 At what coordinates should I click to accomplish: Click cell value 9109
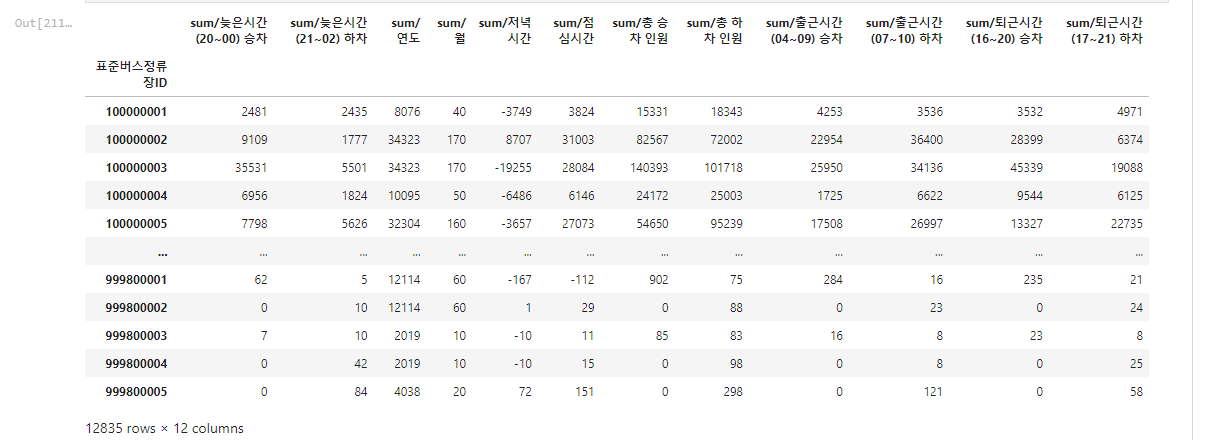click(254, 139)
